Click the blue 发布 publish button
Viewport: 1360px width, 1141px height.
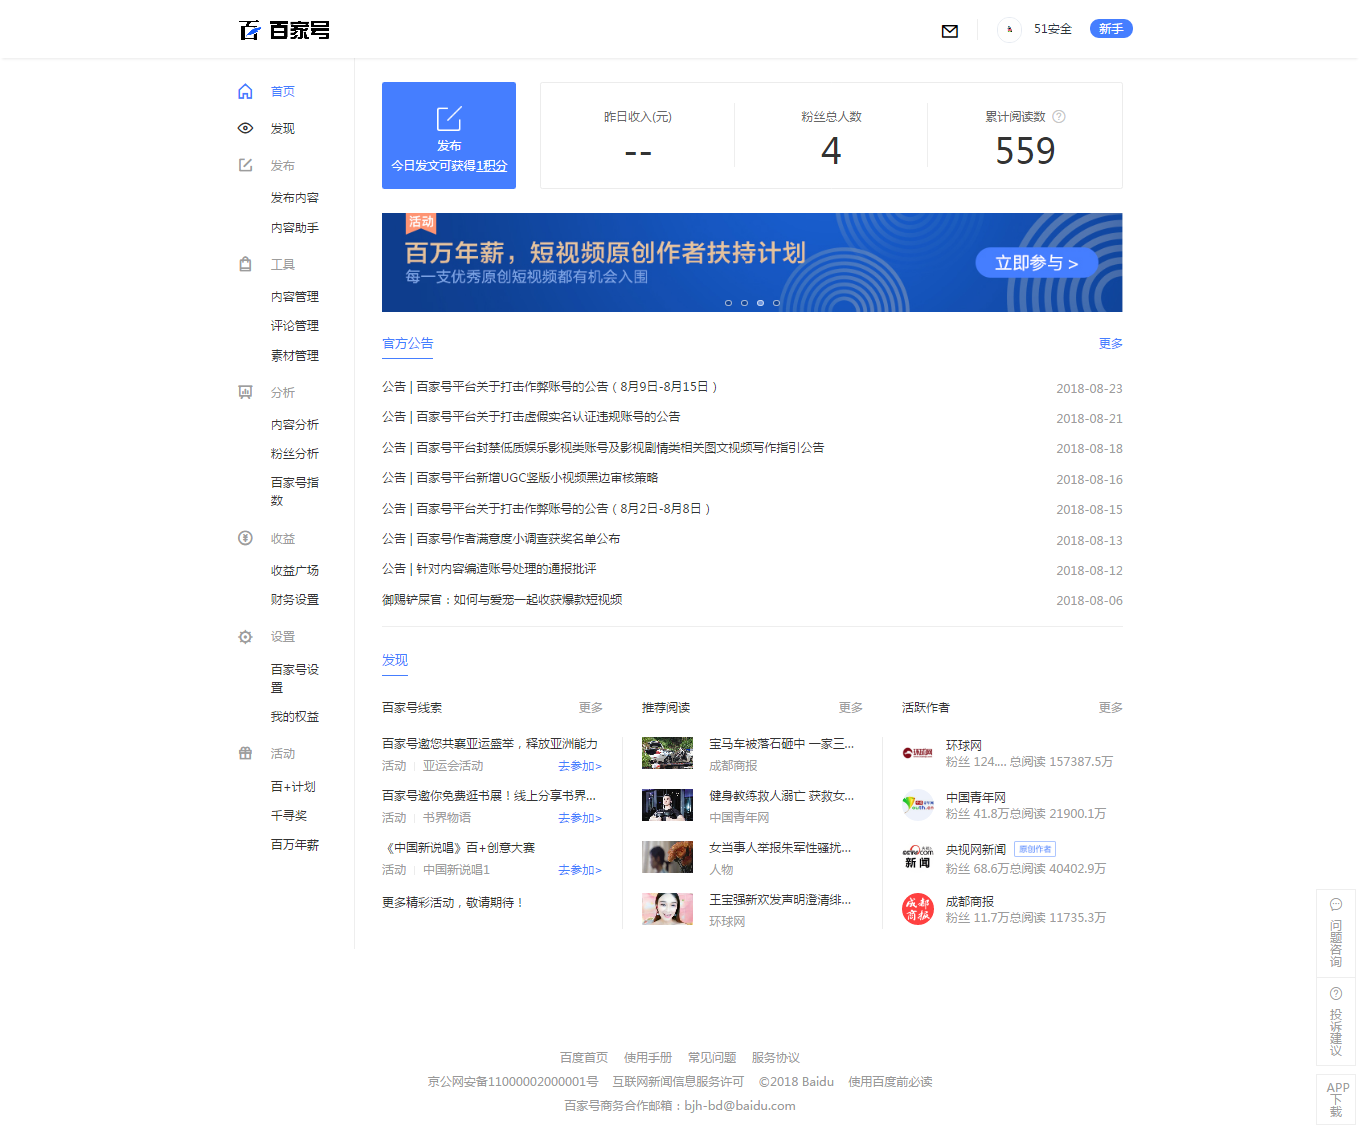point(449,136)
